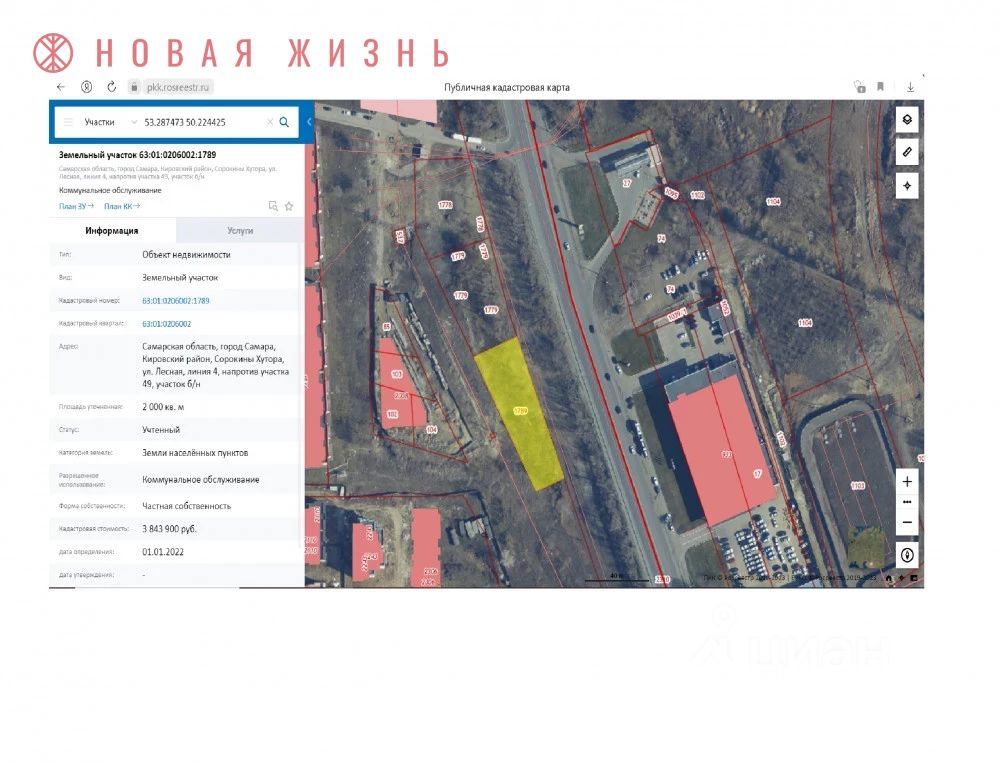Open the three-dots zoom options button
Screen dimensions: 1000x764
pos(907,502)
